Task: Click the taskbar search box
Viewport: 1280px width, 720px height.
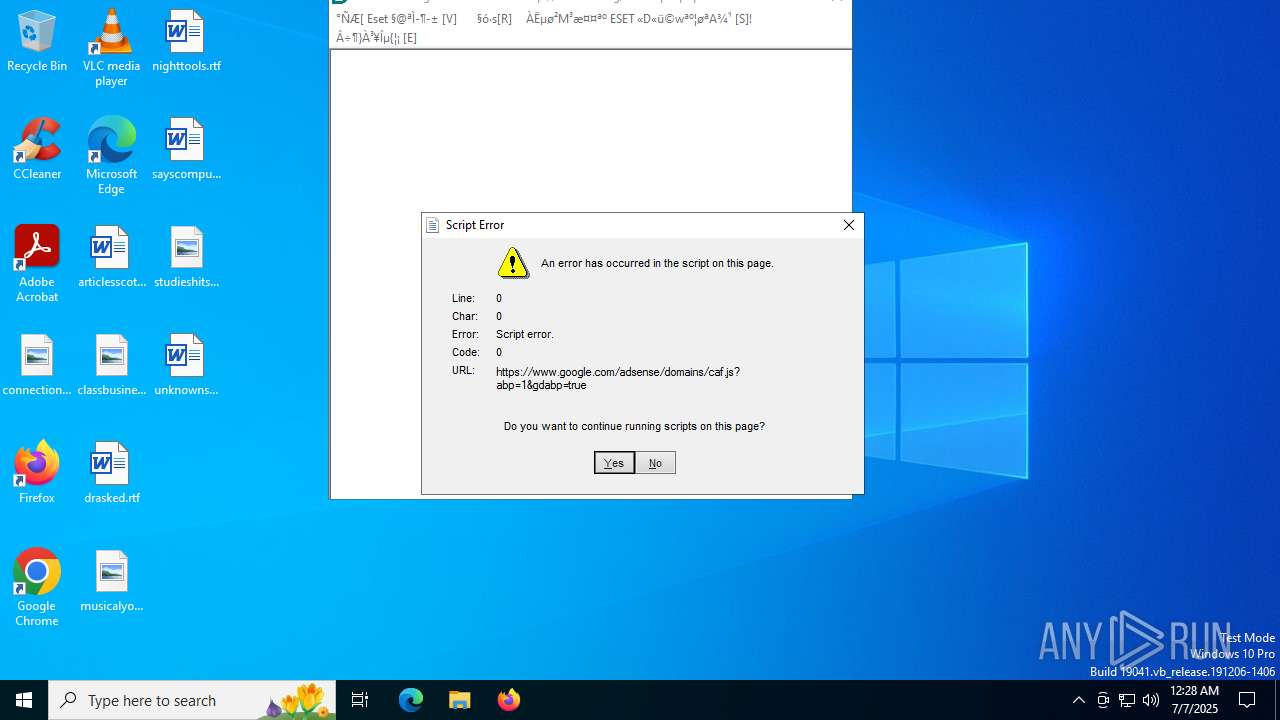Action: point(192,700)
